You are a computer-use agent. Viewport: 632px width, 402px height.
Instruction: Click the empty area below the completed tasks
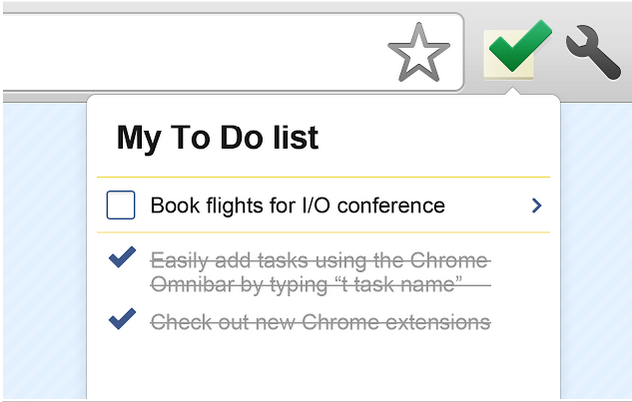point(320,368)
